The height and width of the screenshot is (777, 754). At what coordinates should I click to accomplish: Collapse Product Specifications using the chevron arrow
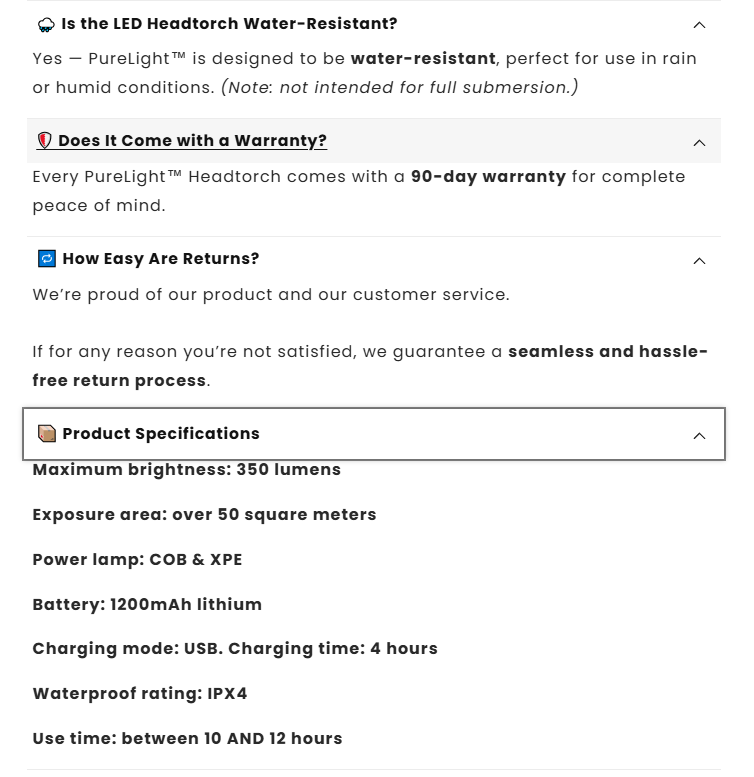[699, 436]
